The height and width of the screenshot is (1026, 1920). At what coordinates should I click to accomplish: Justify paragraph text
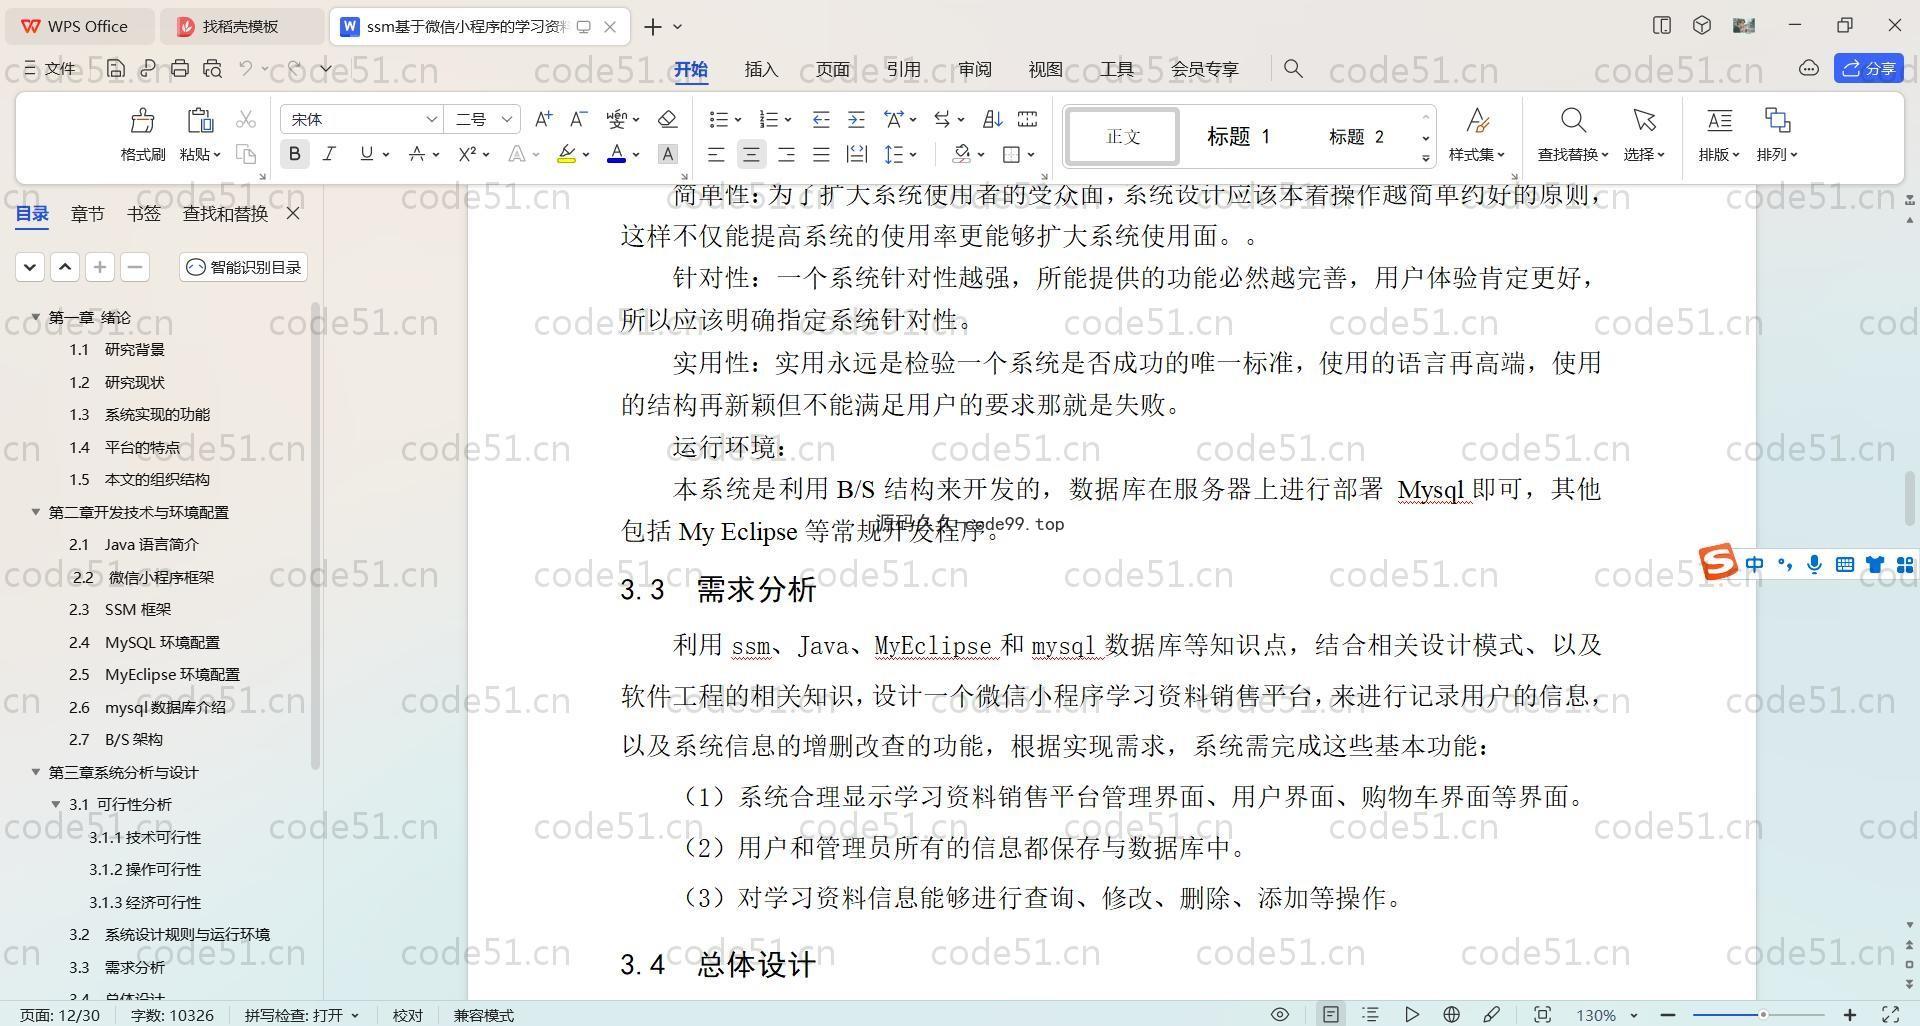click(821, 154)
